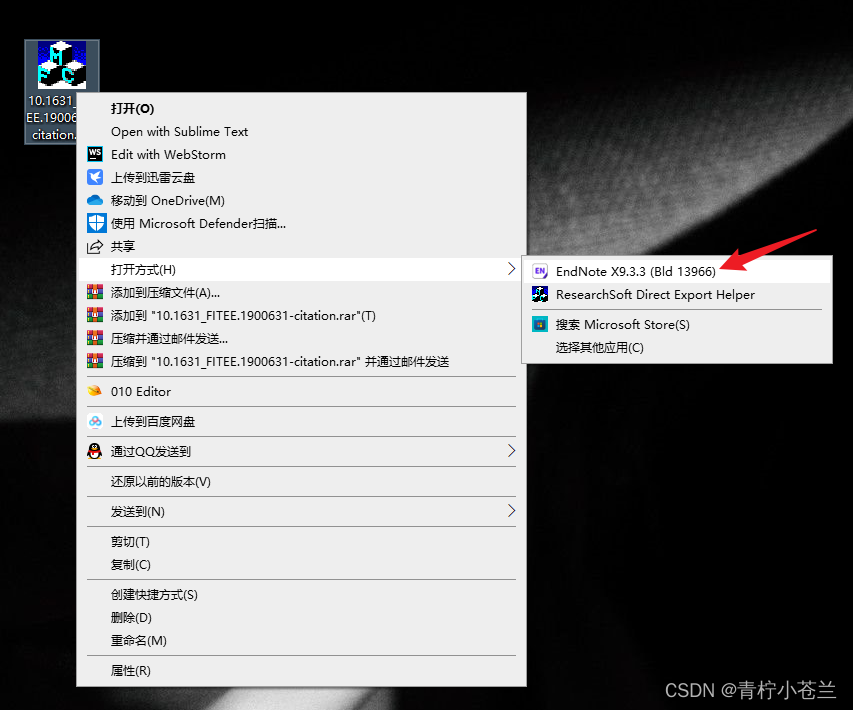The image size is (853, 710).
Task: Click the share arrow icon next to 共享
Action: click(95, 246)
